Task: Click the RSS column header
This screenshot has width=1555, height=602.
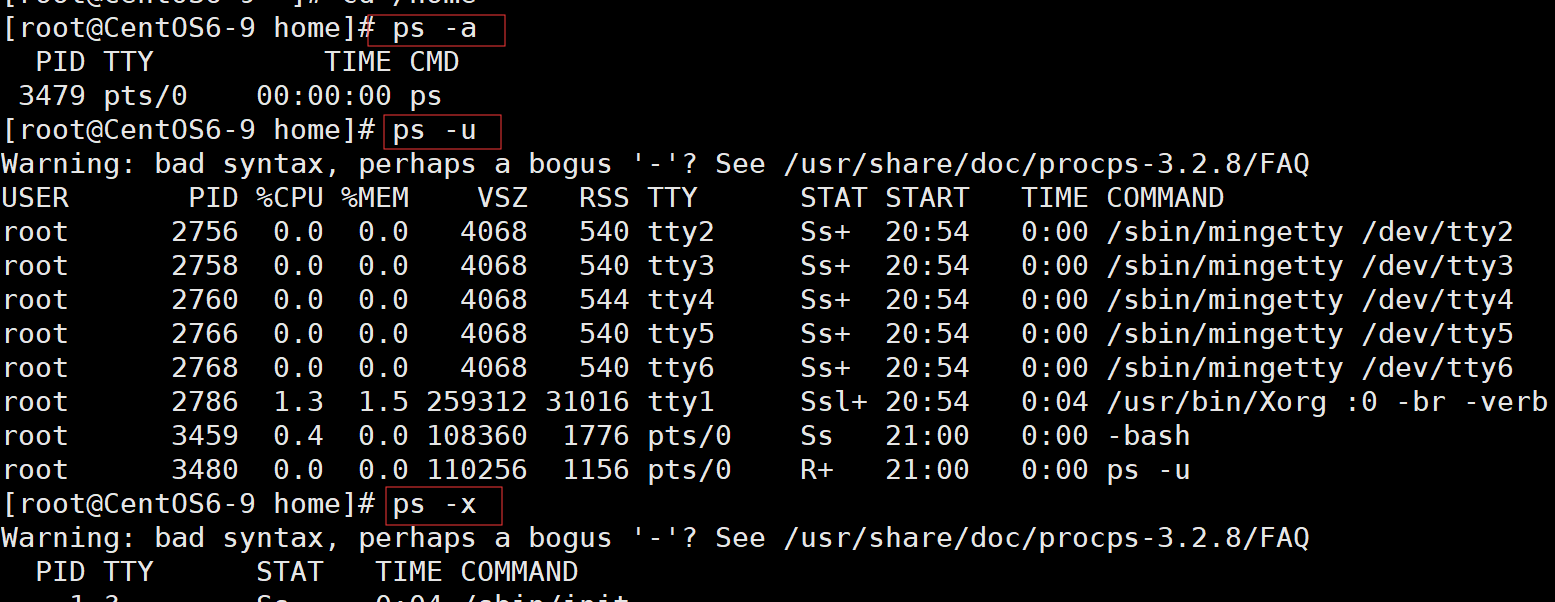Action: pyautogui.click(x=603, y=198)
